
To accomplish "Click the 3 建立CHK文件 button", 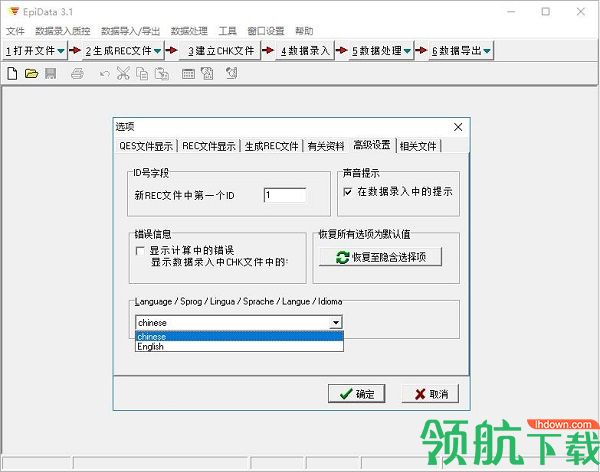I will [221, 51].
